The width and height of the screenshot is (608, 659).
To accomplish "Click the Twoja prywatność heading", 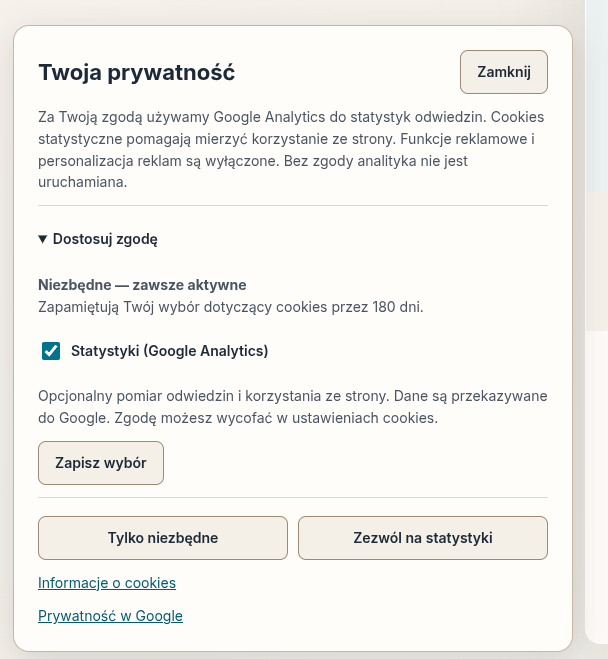I will [137, 72].
